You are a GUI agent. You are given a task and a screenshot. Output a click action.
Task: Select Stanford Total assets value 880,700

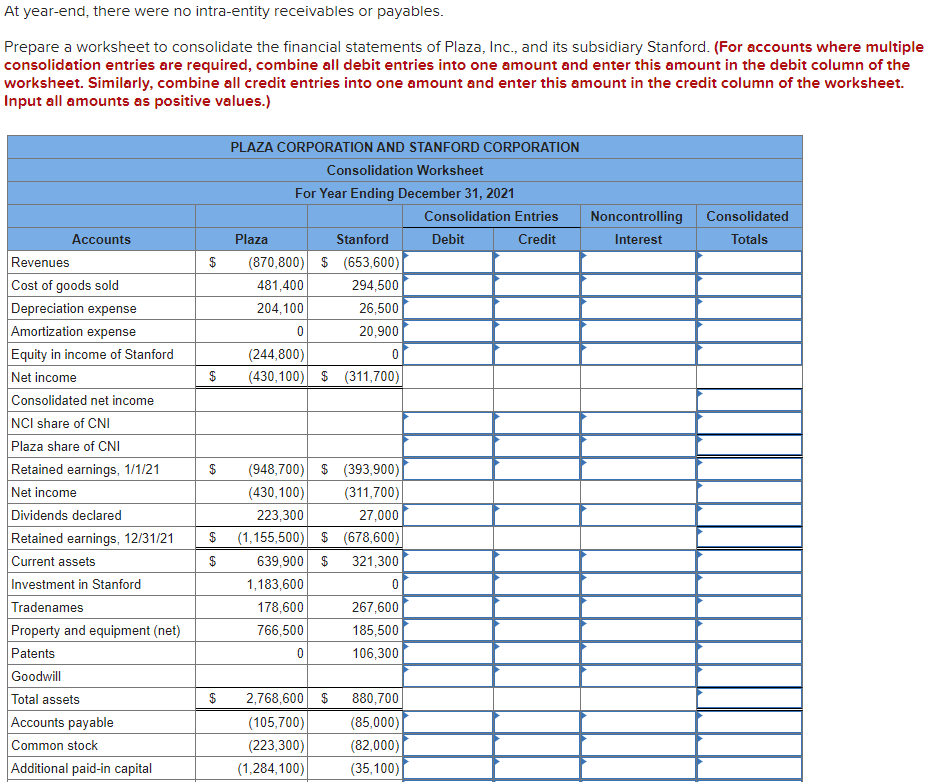[x=375, y=699]
